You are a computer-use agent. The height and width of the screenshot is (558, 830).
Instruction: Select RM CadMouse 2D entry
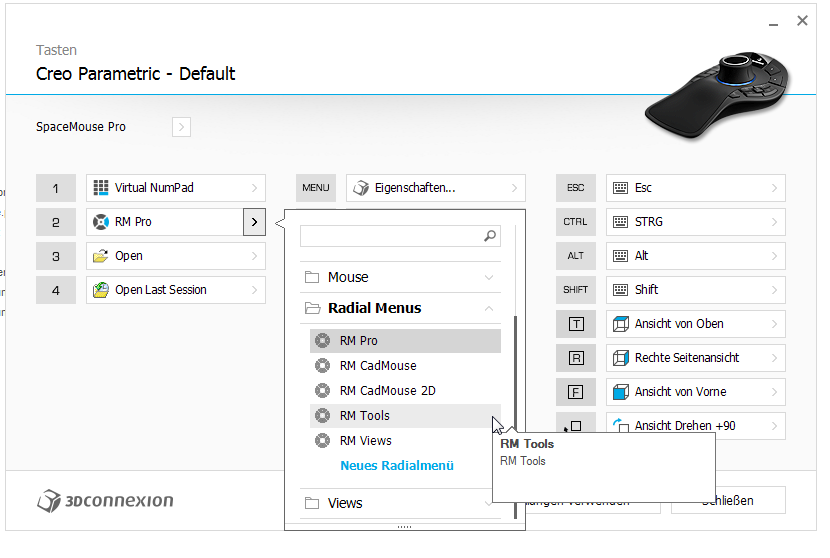coord(405,391)
